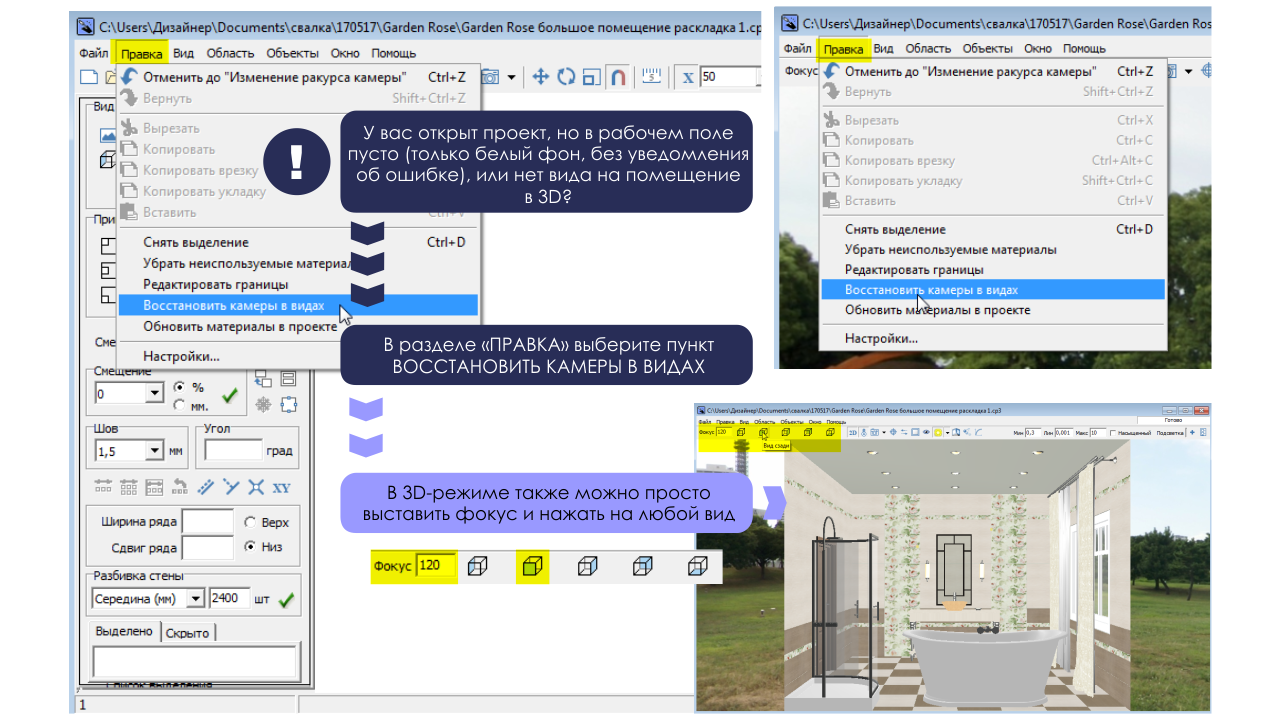
Task: Click the Ширина ряда input field
Action: coord(208,522)
